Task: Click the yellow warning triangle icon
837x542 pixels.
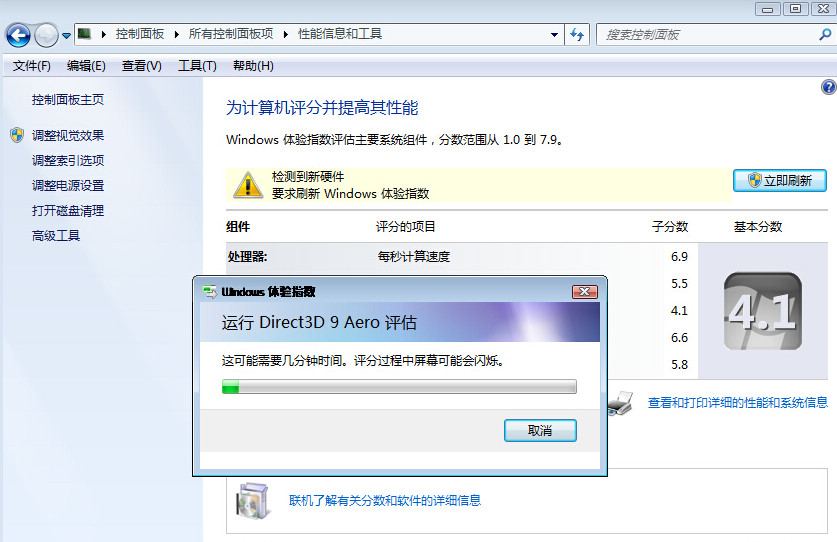Action: click(247, 184)
